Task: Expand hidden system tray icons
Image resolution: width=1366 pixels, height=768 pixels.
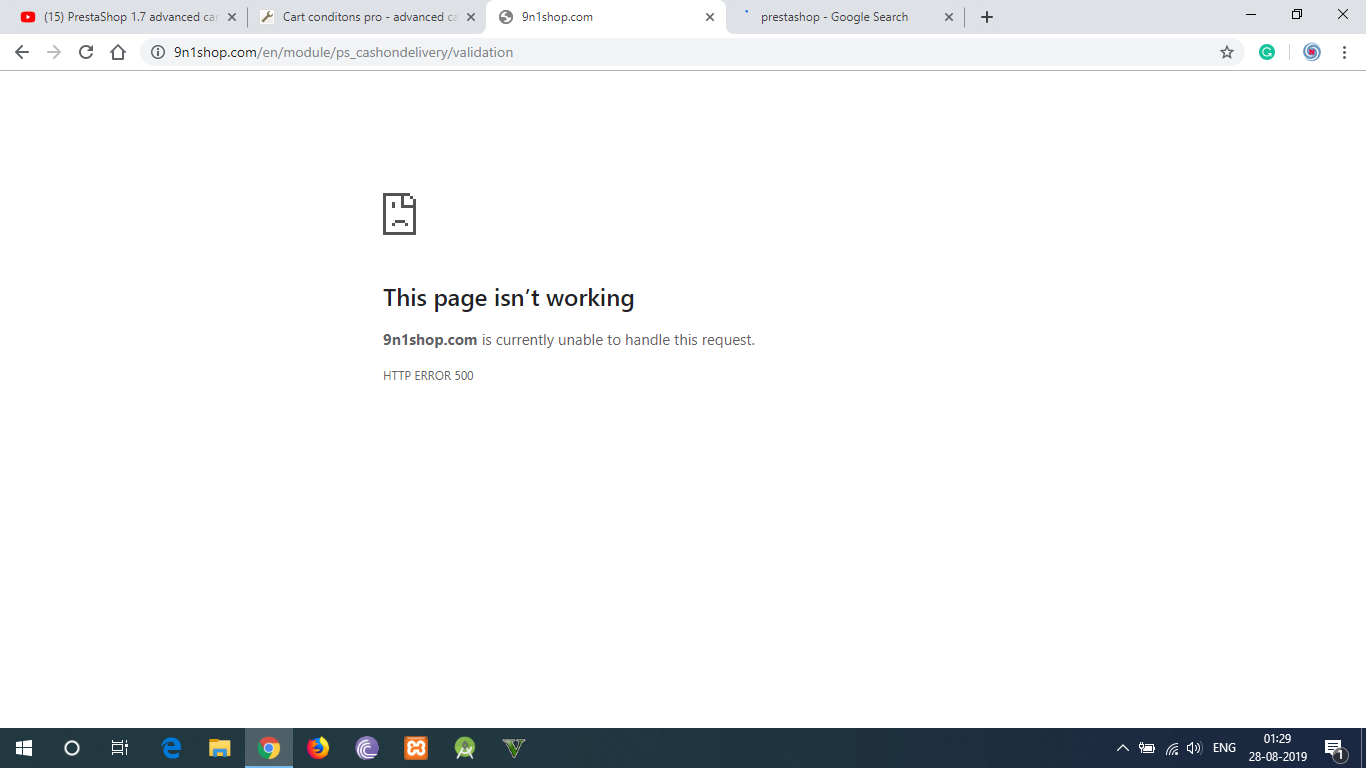Action: pos(1122,747)
